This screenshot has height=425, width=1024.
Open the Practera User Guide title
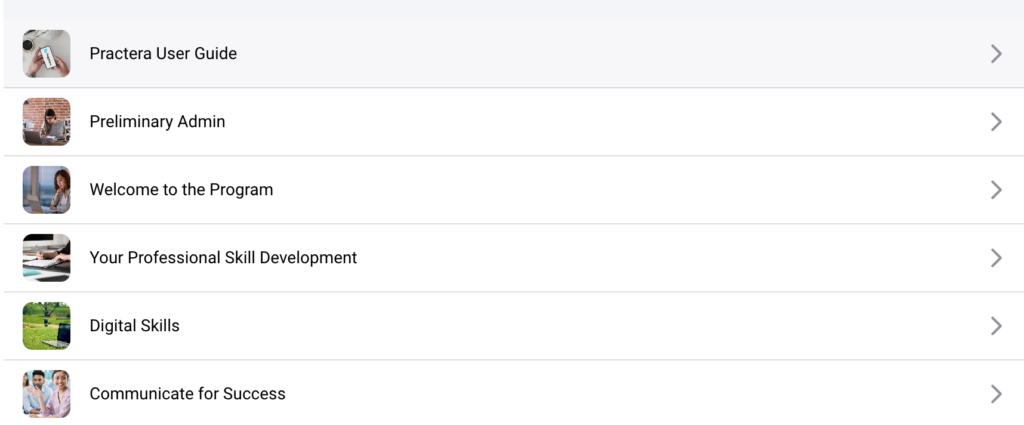click(x=163, y=54)
